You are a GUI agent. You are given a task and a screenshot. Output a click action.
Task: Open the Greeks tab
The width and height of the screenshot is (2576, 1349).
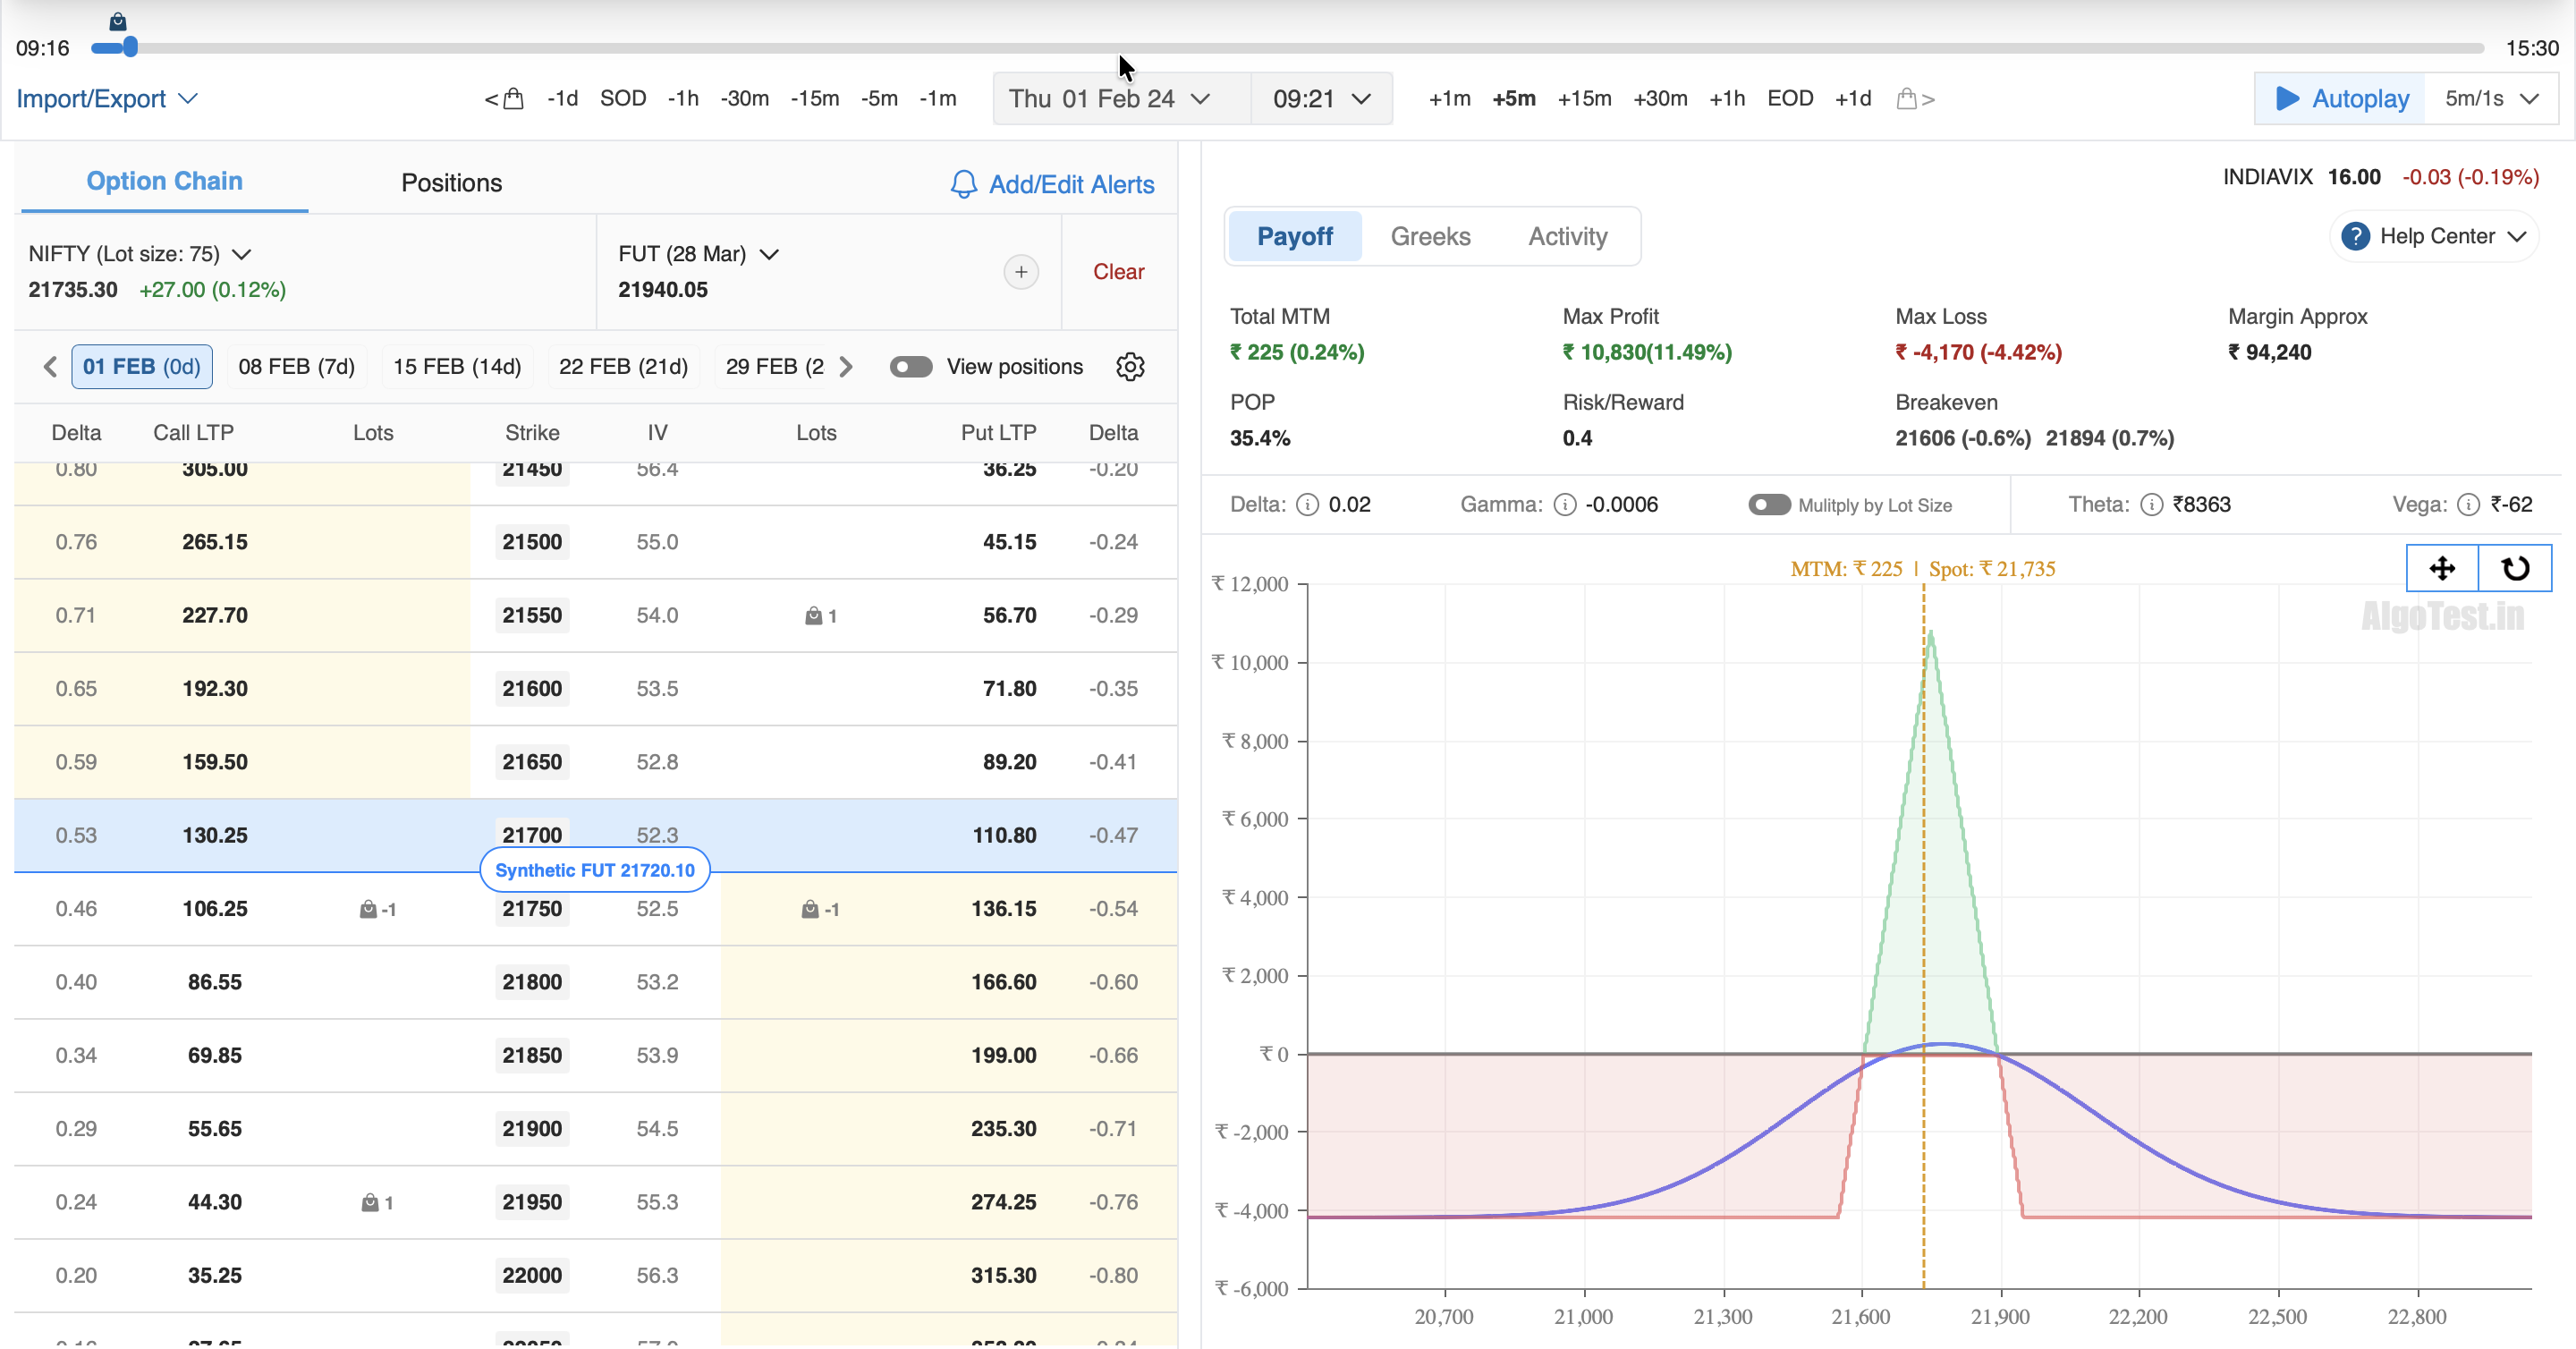click(1430, 237)
